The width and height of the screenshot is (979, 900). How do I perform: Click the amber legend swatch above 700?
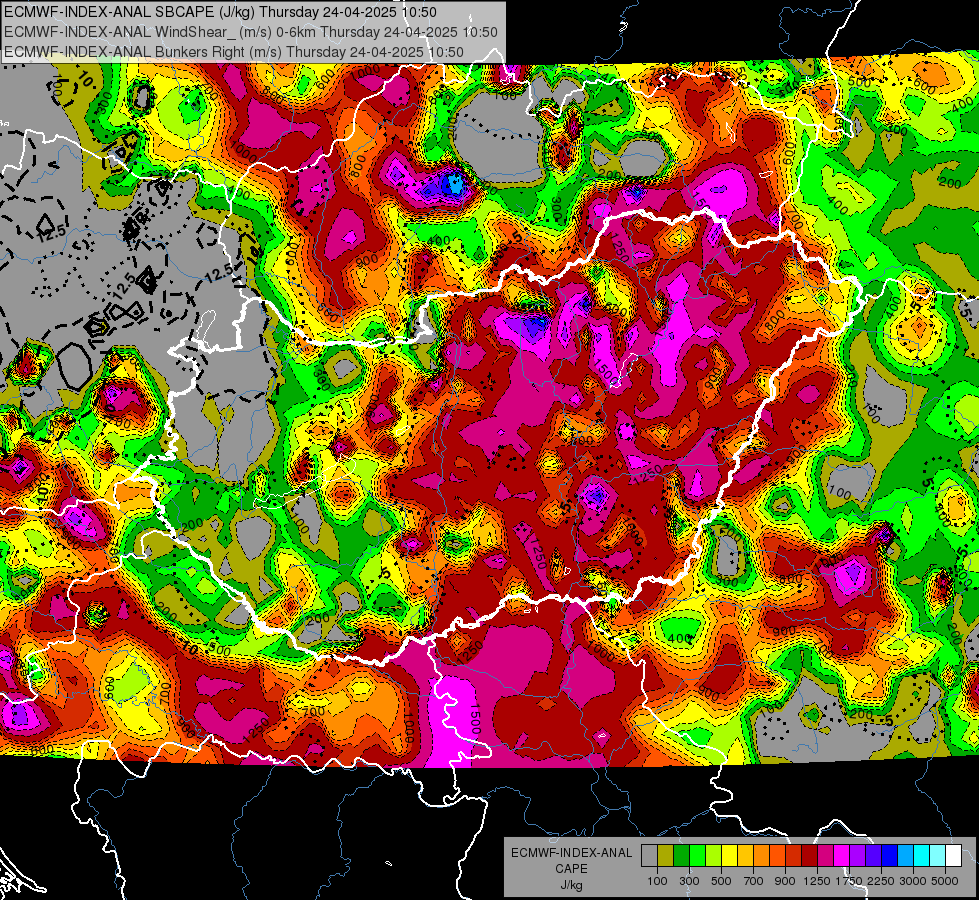point(745,856)
